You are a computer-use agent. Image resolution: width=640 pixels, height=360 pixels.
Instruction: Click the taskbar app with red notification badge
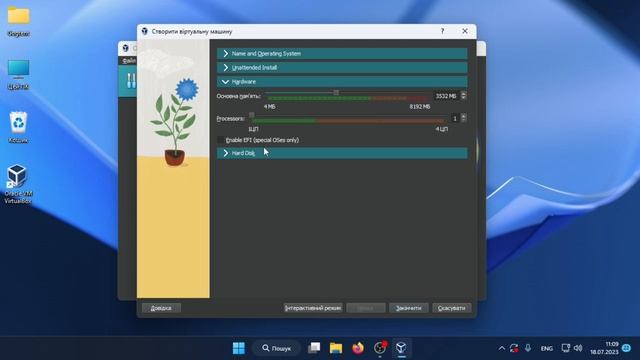point(380,348)
